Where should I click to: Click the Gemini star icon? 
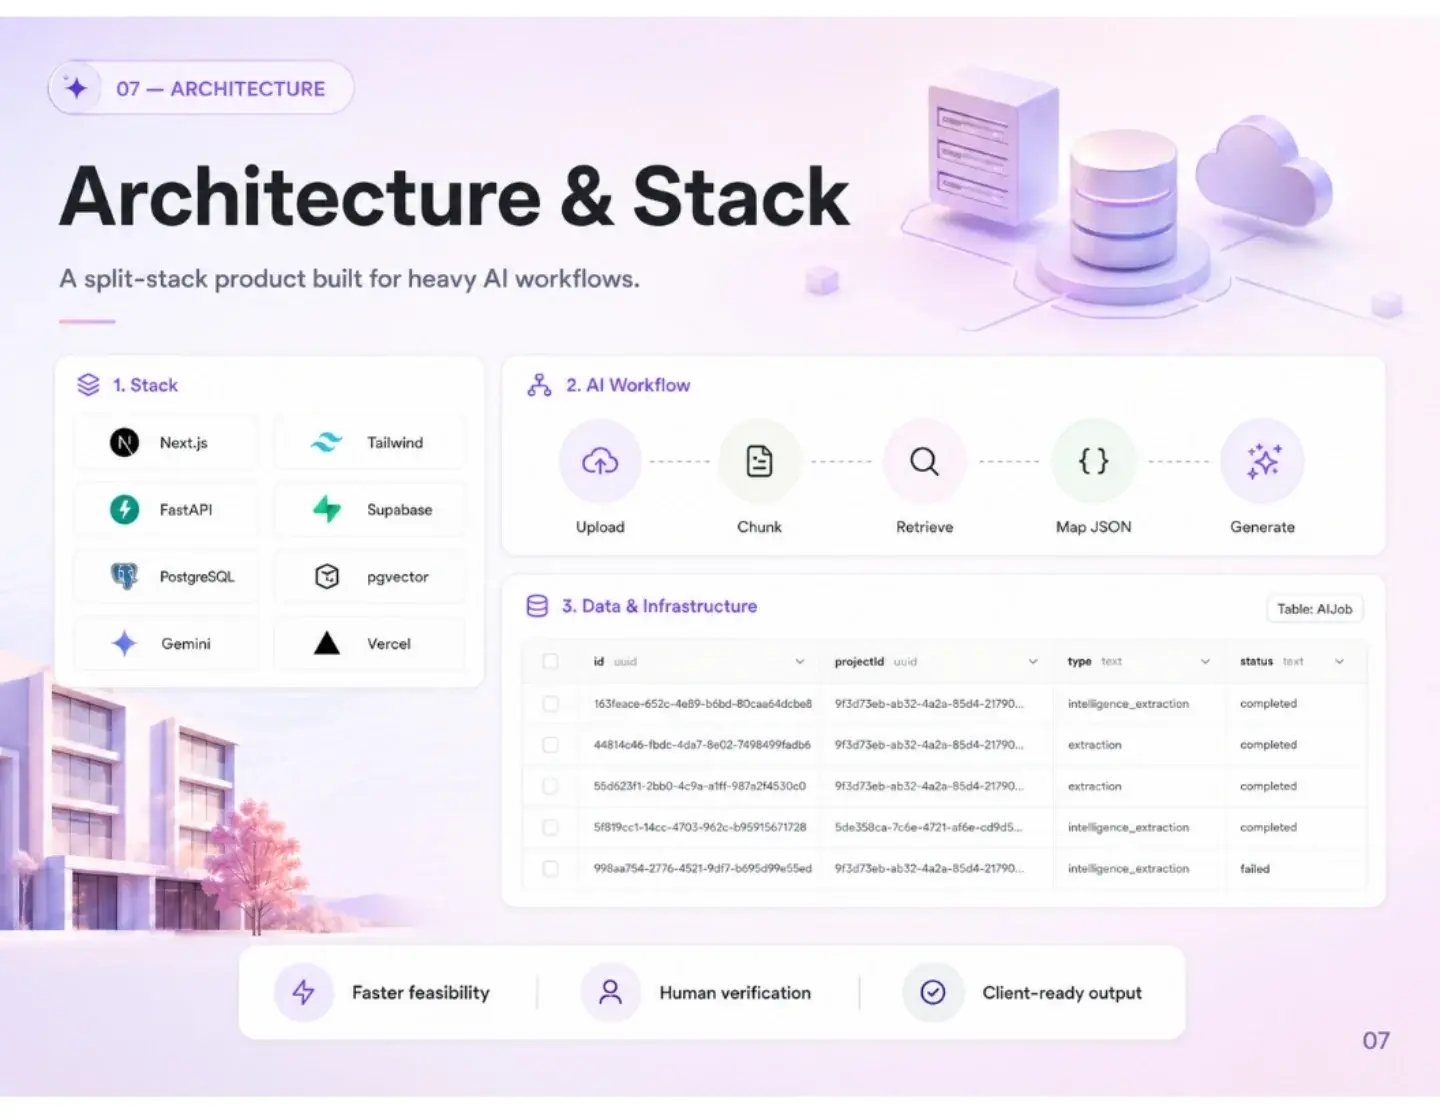tap(124, 643)
